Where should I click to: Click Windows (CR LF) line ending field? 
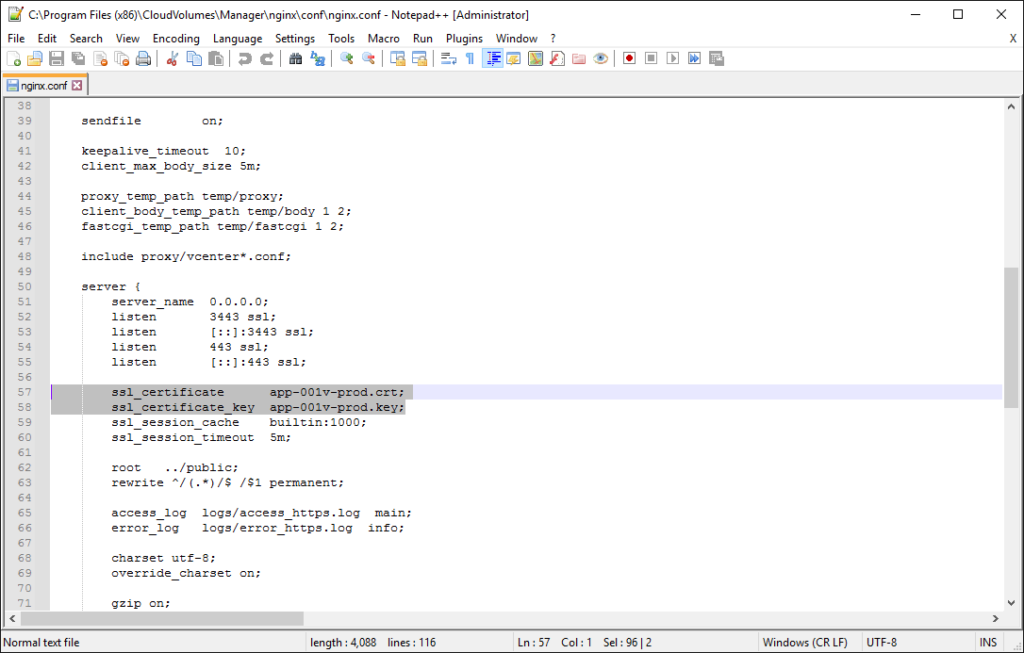point(806,642)
